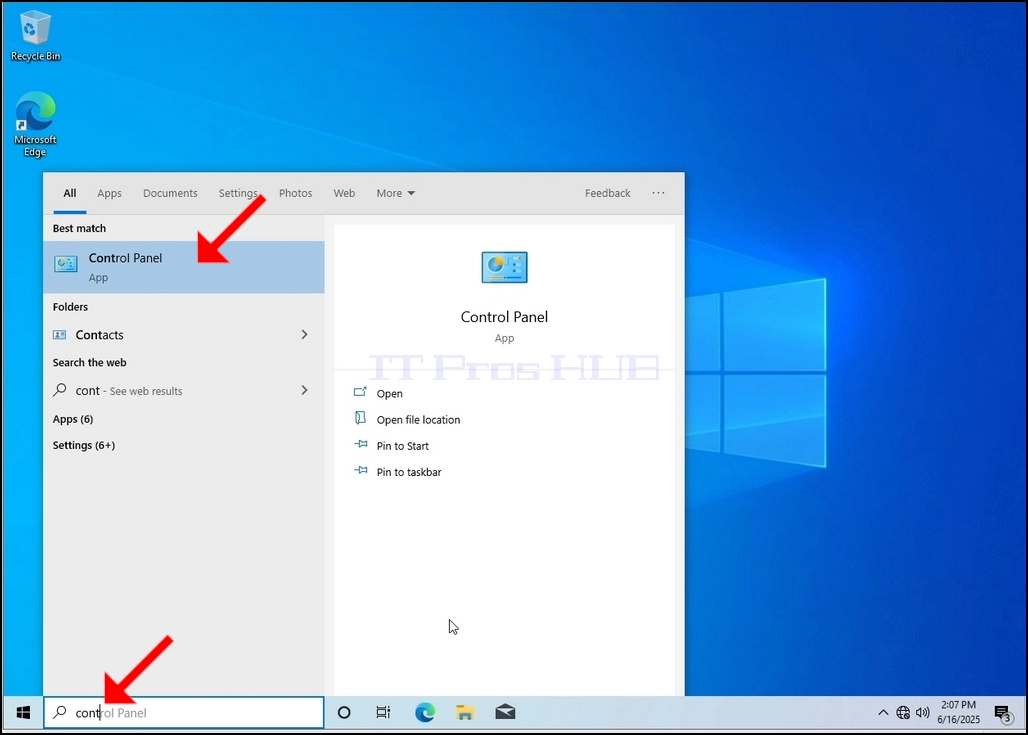Open Task View from the taskbar
Viewport: 1028px width, 735px height.
(x=384, y=712)
